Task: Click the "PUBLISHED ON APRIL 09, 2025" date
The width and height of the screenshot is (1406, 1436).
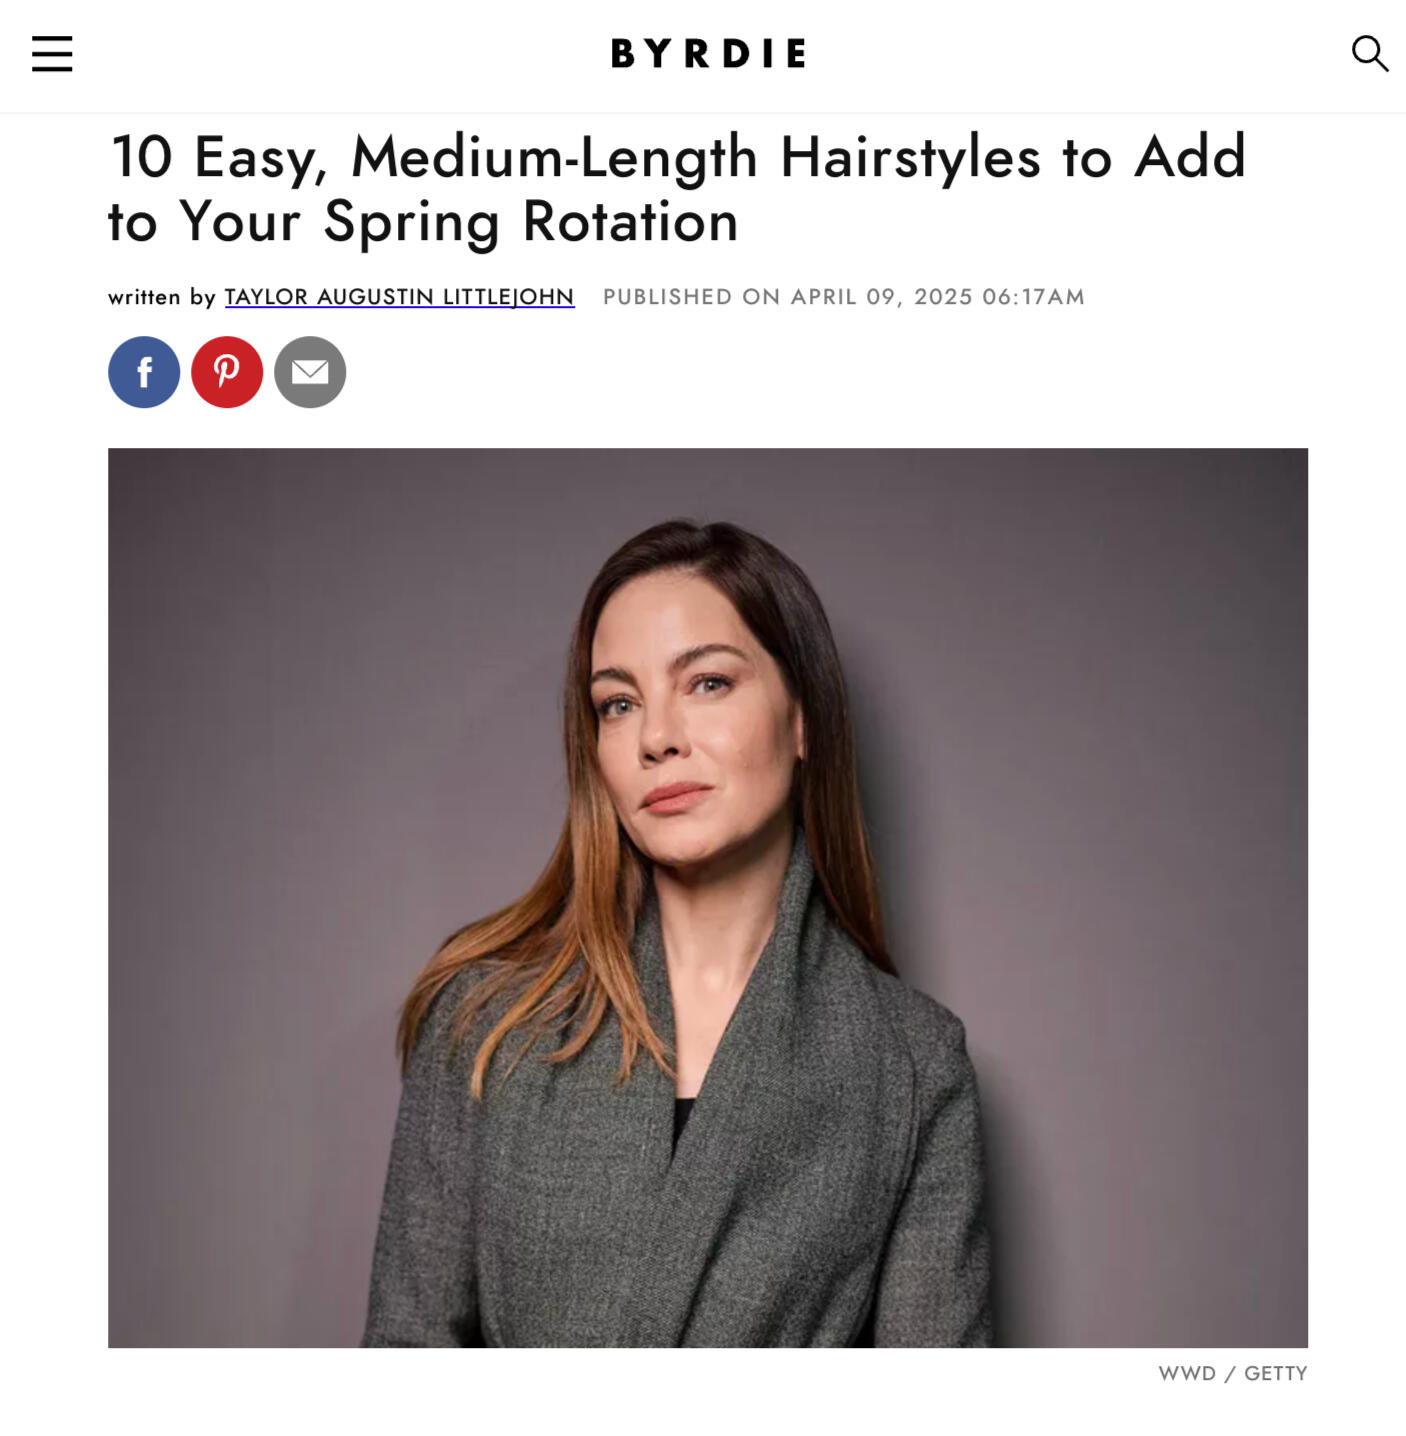Action: pos(788,297)
